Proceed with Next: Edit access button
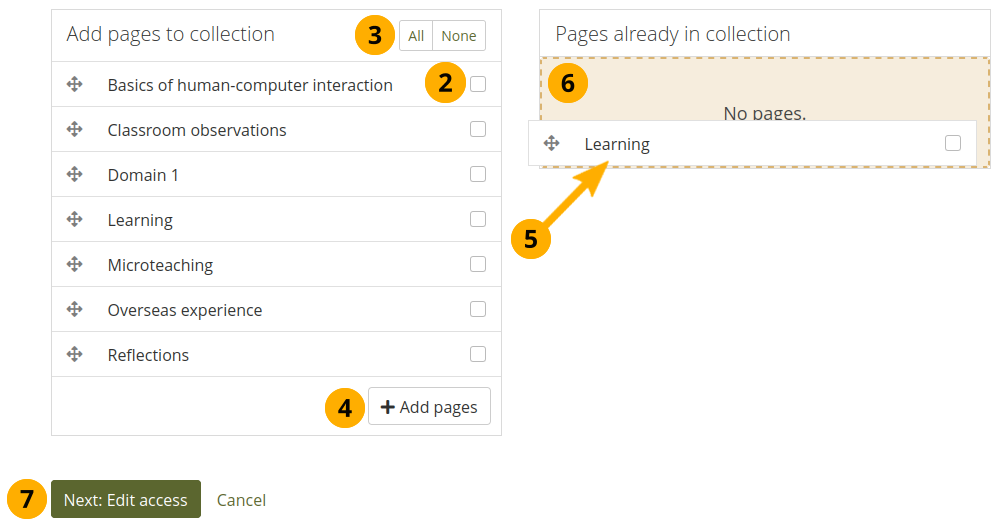The height and width of the screenshot is (528, 999). pos(126,500)
